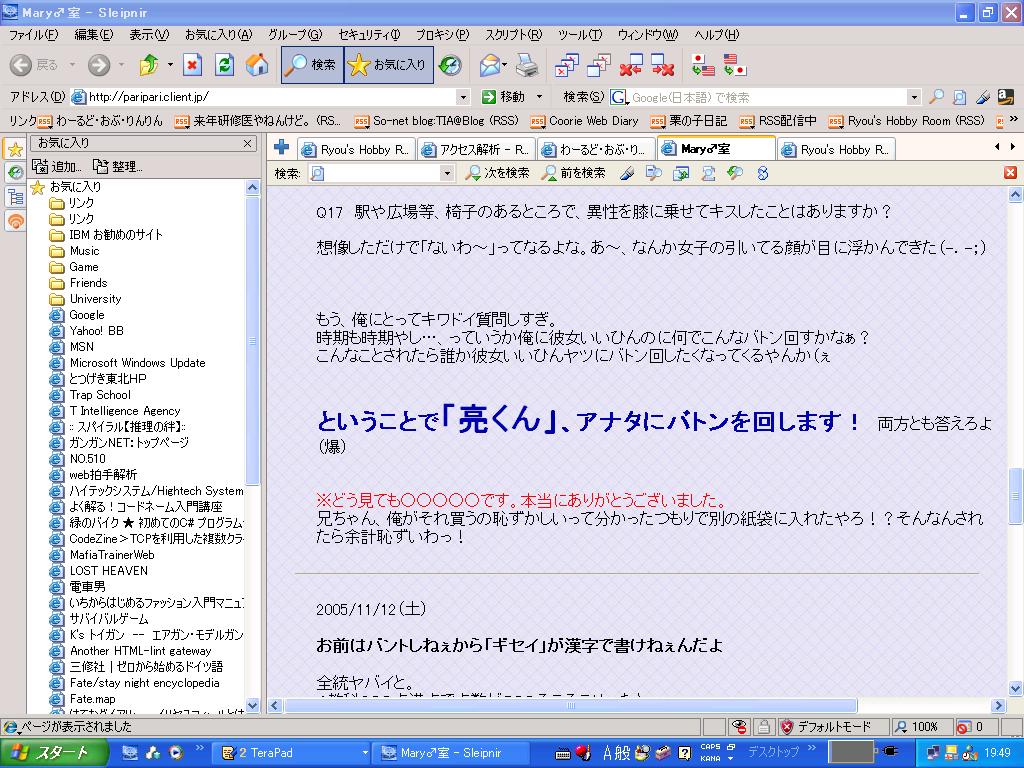Click the page vertical scrollbar thumb

[x=1016, y=496]
